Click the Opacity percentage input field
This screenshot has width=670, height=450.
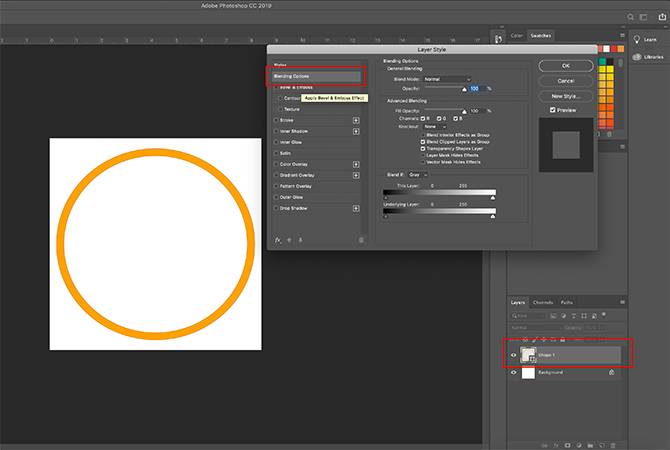(x=476, y=88)
